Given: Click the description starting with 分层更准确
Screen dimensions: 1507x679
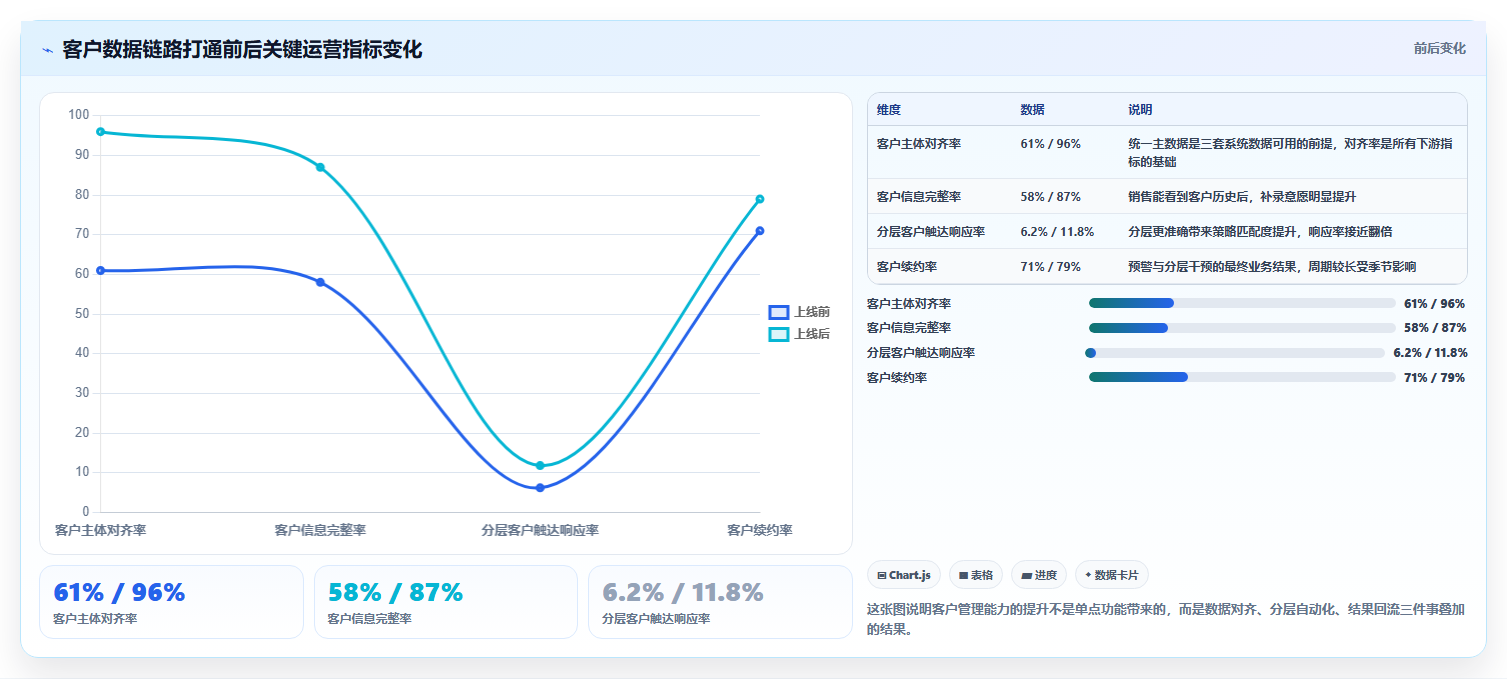Looking at the screenshot, I should click(x=1260, y=231).
